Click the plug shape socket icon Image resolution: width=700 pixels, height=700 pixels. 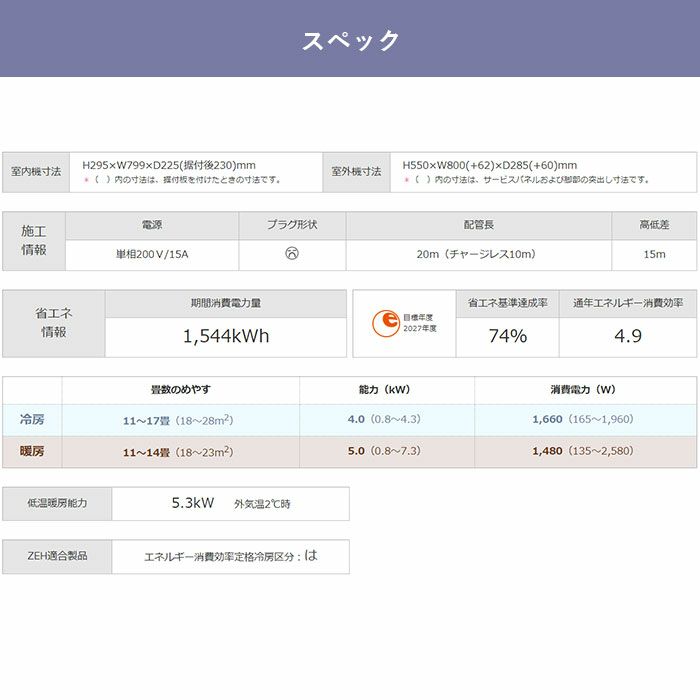pyautogui.click(x=292, y=254)
